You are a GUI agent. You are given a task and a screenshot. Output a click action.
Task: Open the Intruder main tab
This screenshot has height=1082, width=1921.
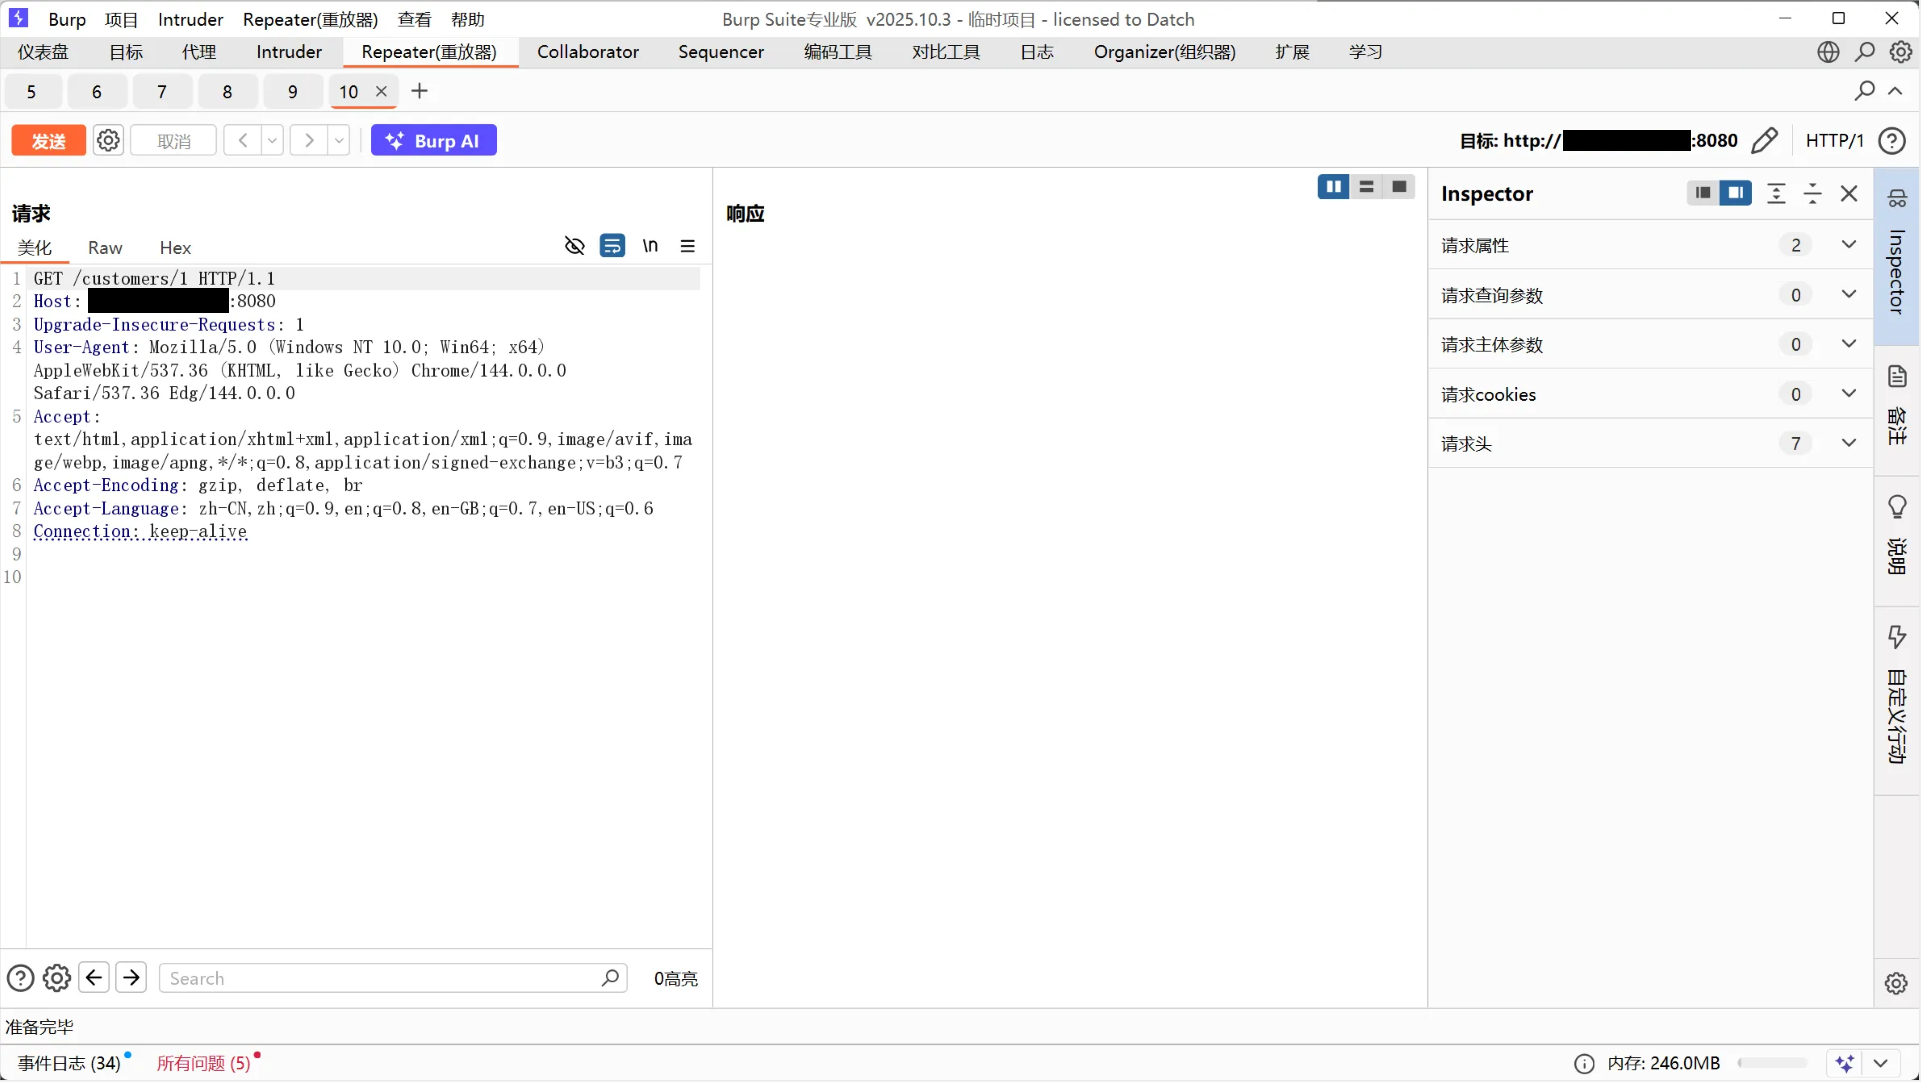click(x=289, y=52)
